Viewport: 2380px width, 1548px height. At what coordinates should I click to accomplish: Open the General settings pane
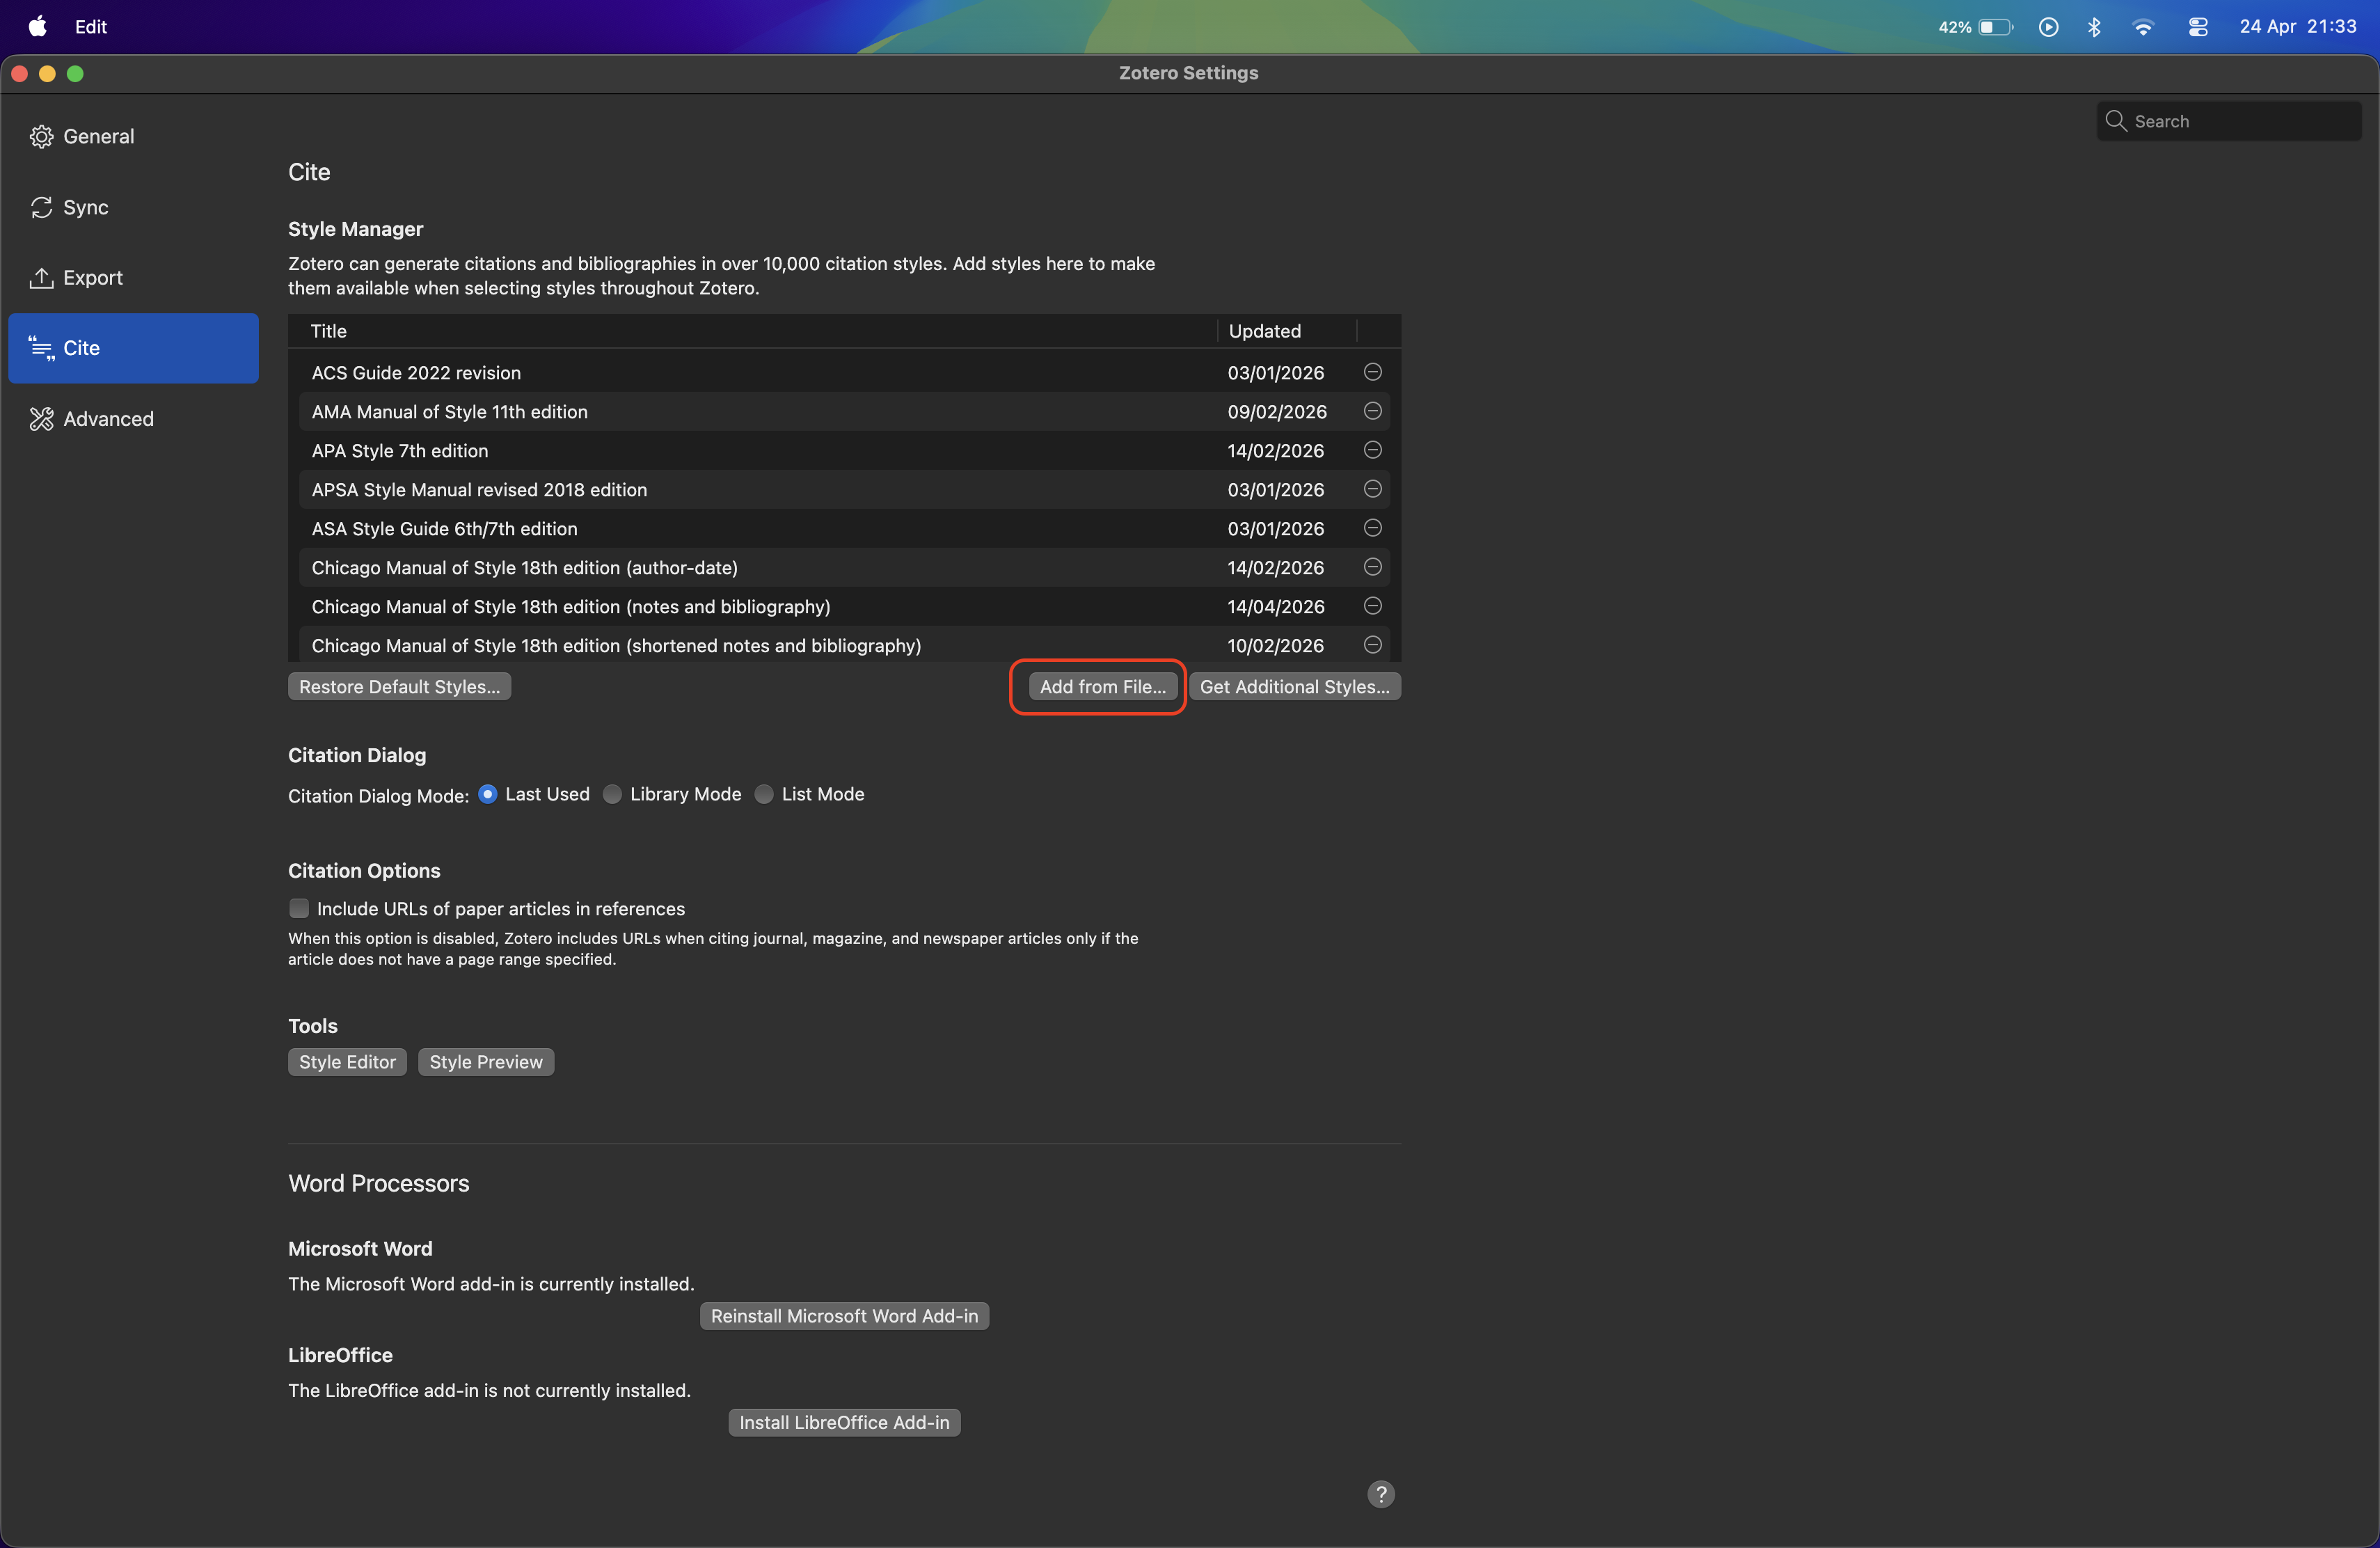click(98, 137)
